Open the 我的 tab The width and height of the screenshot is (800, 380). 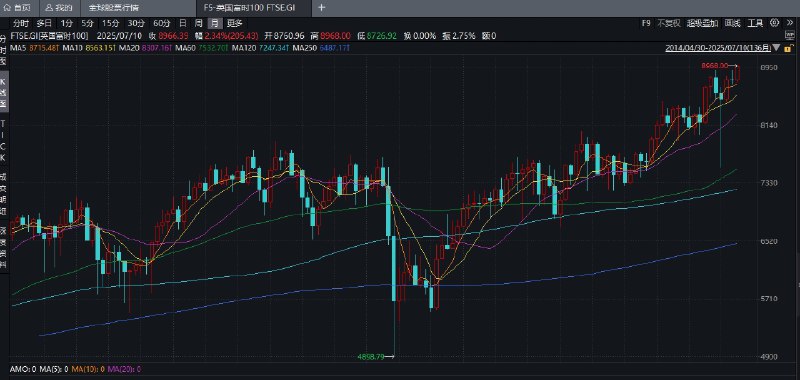click(59, 8)
